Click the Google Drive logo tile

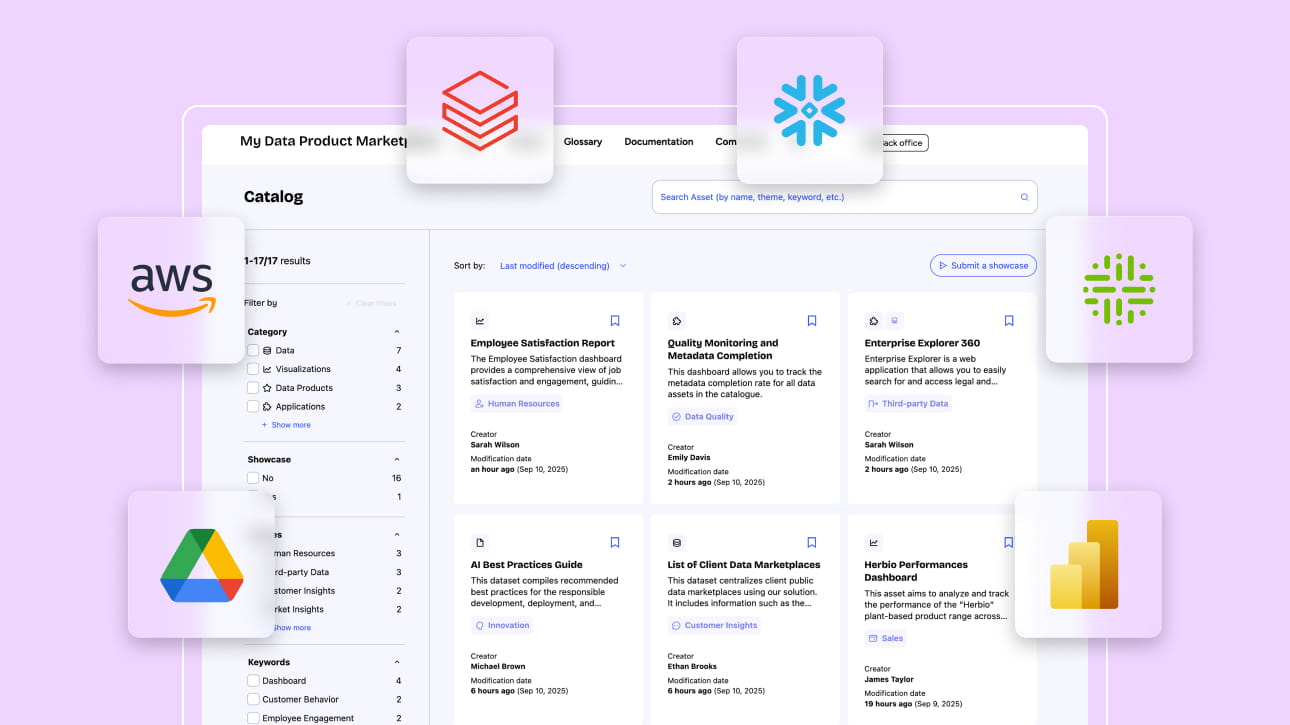(x=202, y=565)
